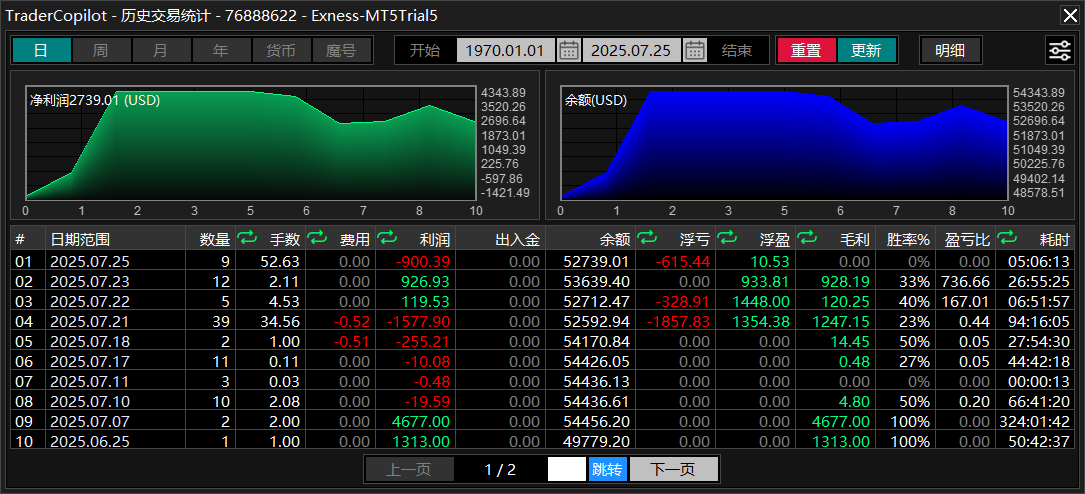Click the quantity value 39

(x=222, y=322)
